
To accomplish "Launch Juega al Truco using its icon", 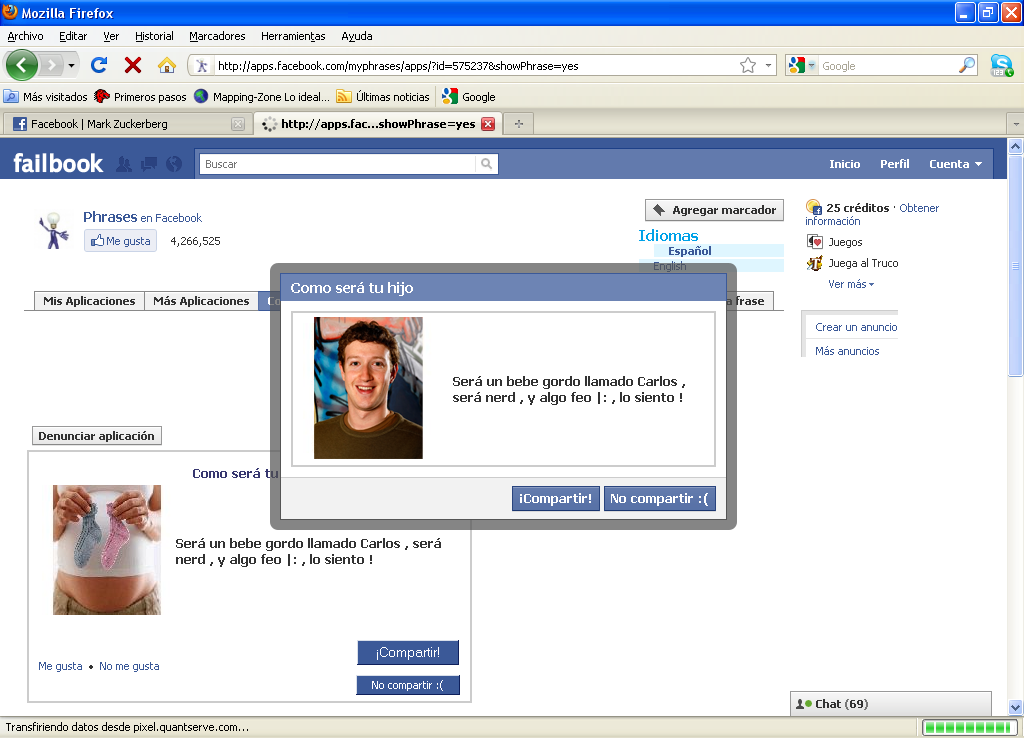I will (816, 263).
